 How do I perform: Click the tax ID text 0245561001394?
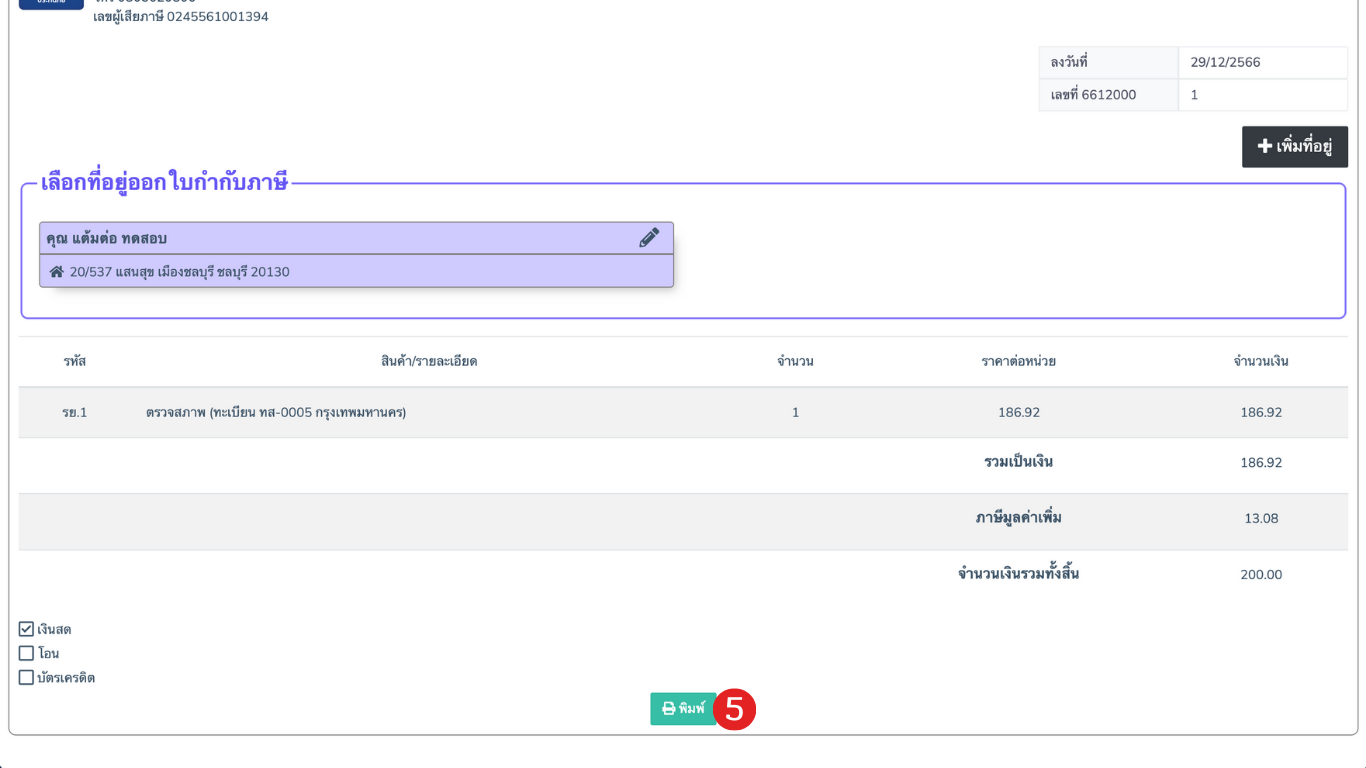click(x=217, y=17)
